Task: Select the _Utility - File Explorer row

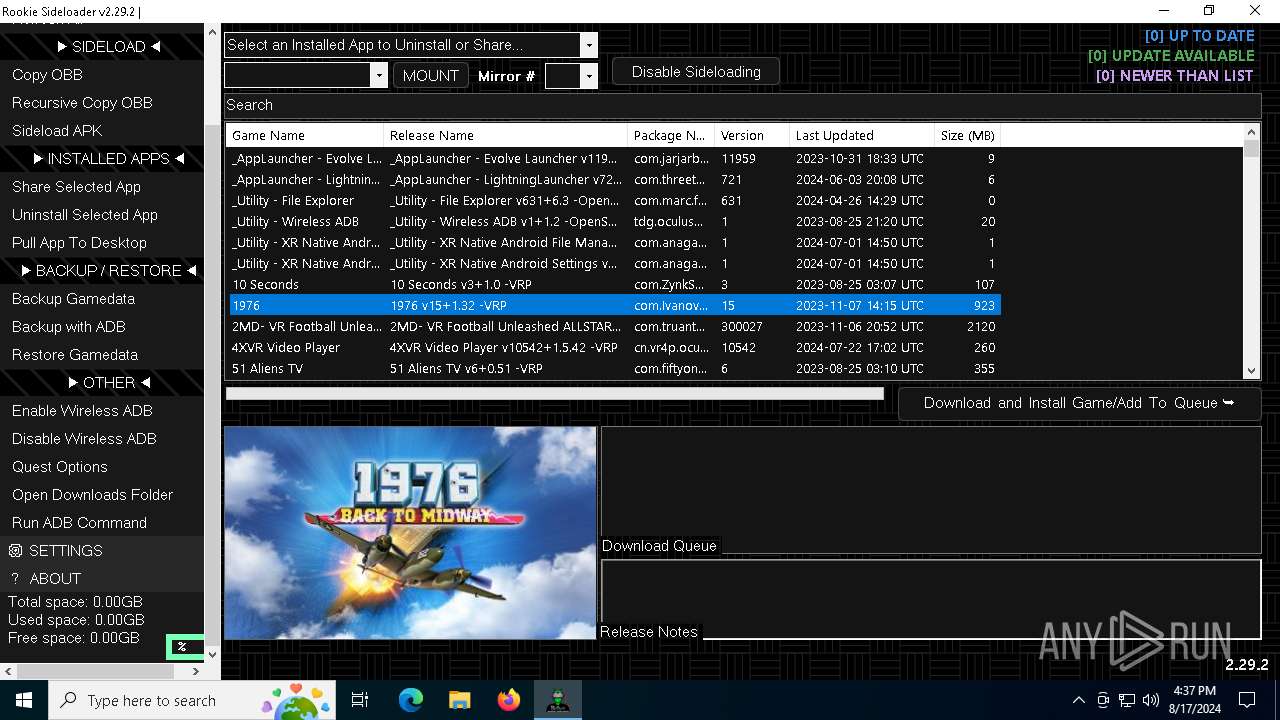Action: 614,201
